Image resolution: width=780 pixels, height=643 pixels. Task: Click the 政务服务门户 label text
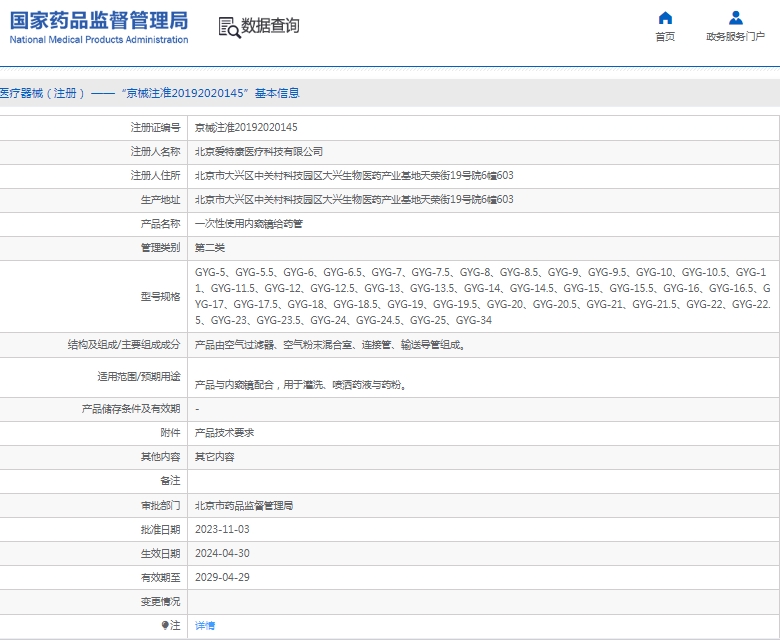[736, 37]
